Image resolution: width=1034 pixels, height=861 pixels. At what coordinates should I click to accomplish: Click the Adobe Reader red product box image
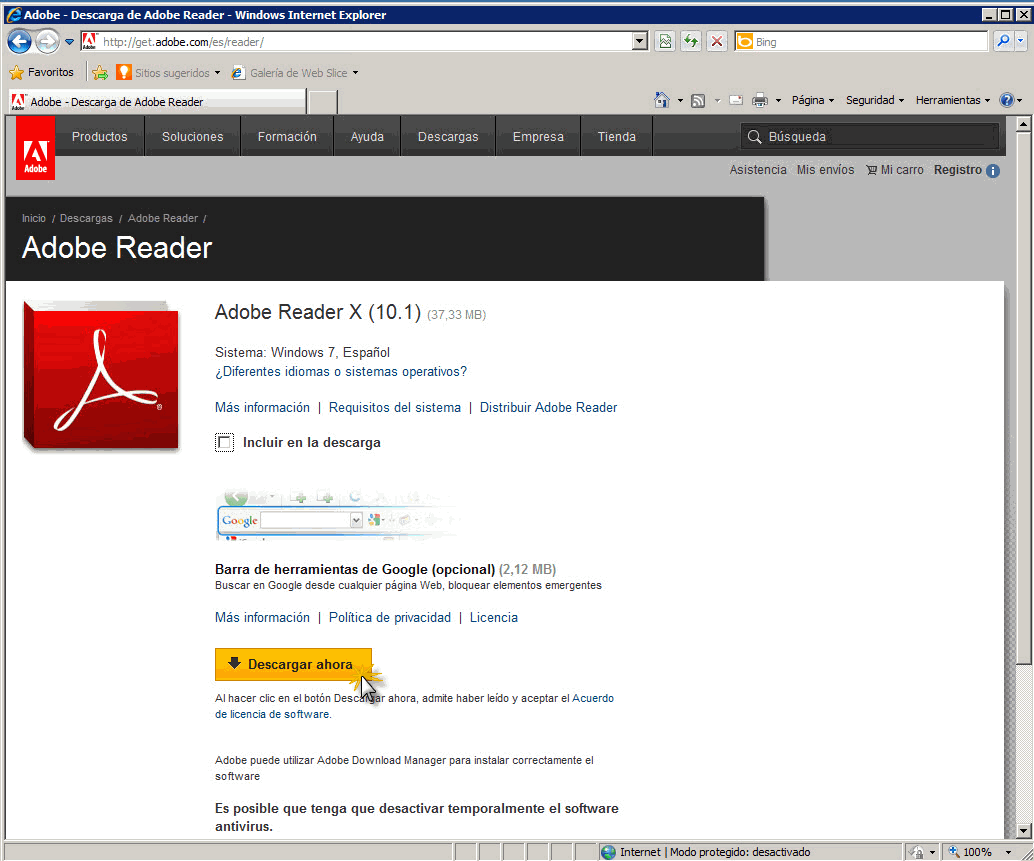click(101, 376)
